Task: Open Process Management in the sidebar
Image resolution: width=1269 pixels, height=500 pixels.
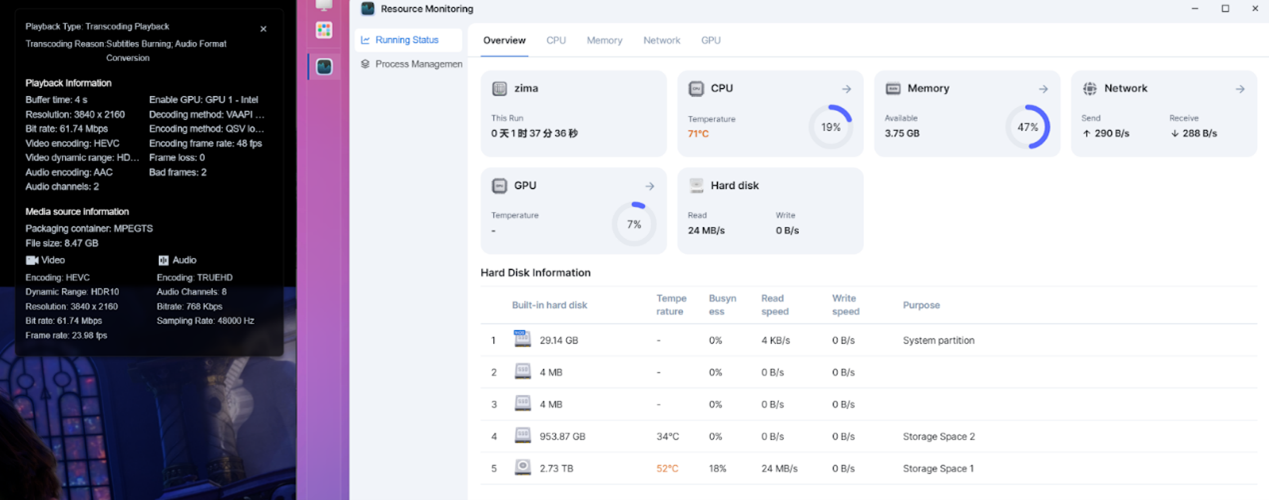Action: pos(418,64)
